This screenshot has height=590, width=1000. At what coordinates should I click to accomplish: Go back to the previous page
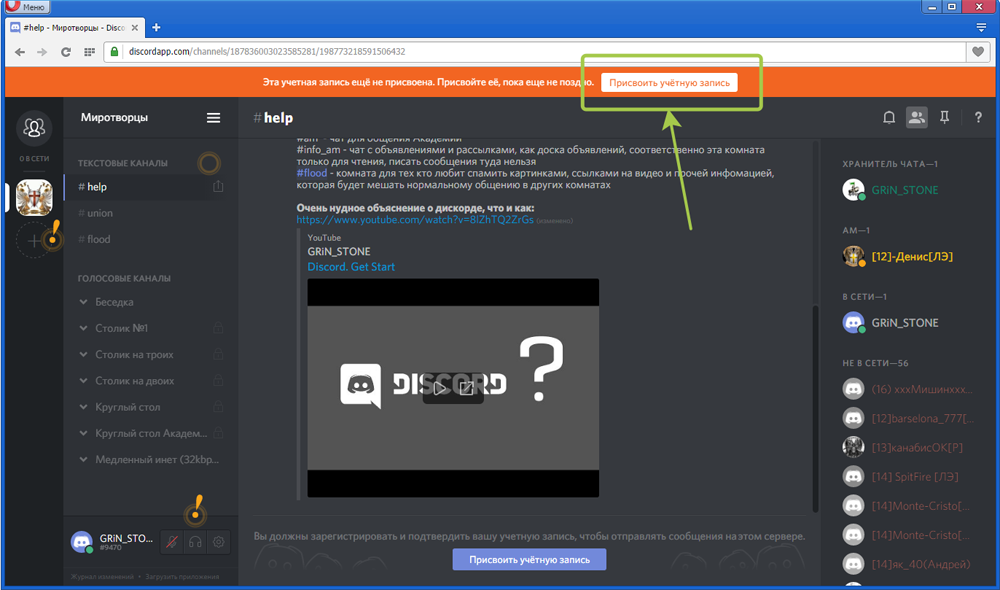(x=20, y=52)
